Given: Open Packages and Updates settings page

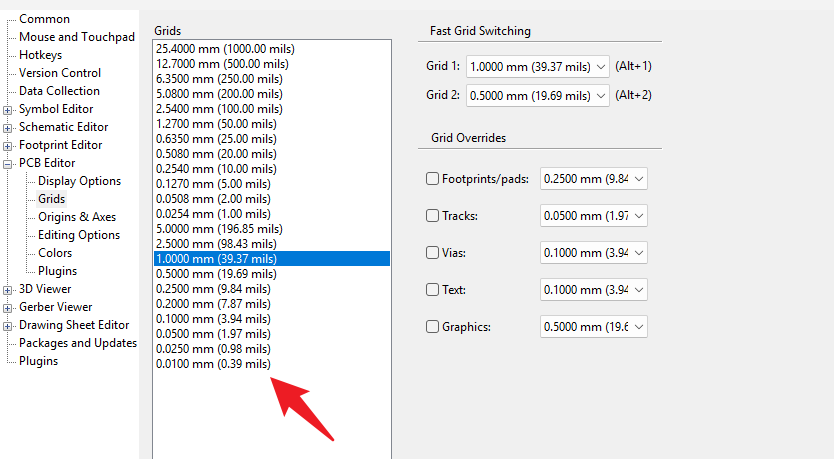Looking at the screenshot, I should click(x=78, y=343).
